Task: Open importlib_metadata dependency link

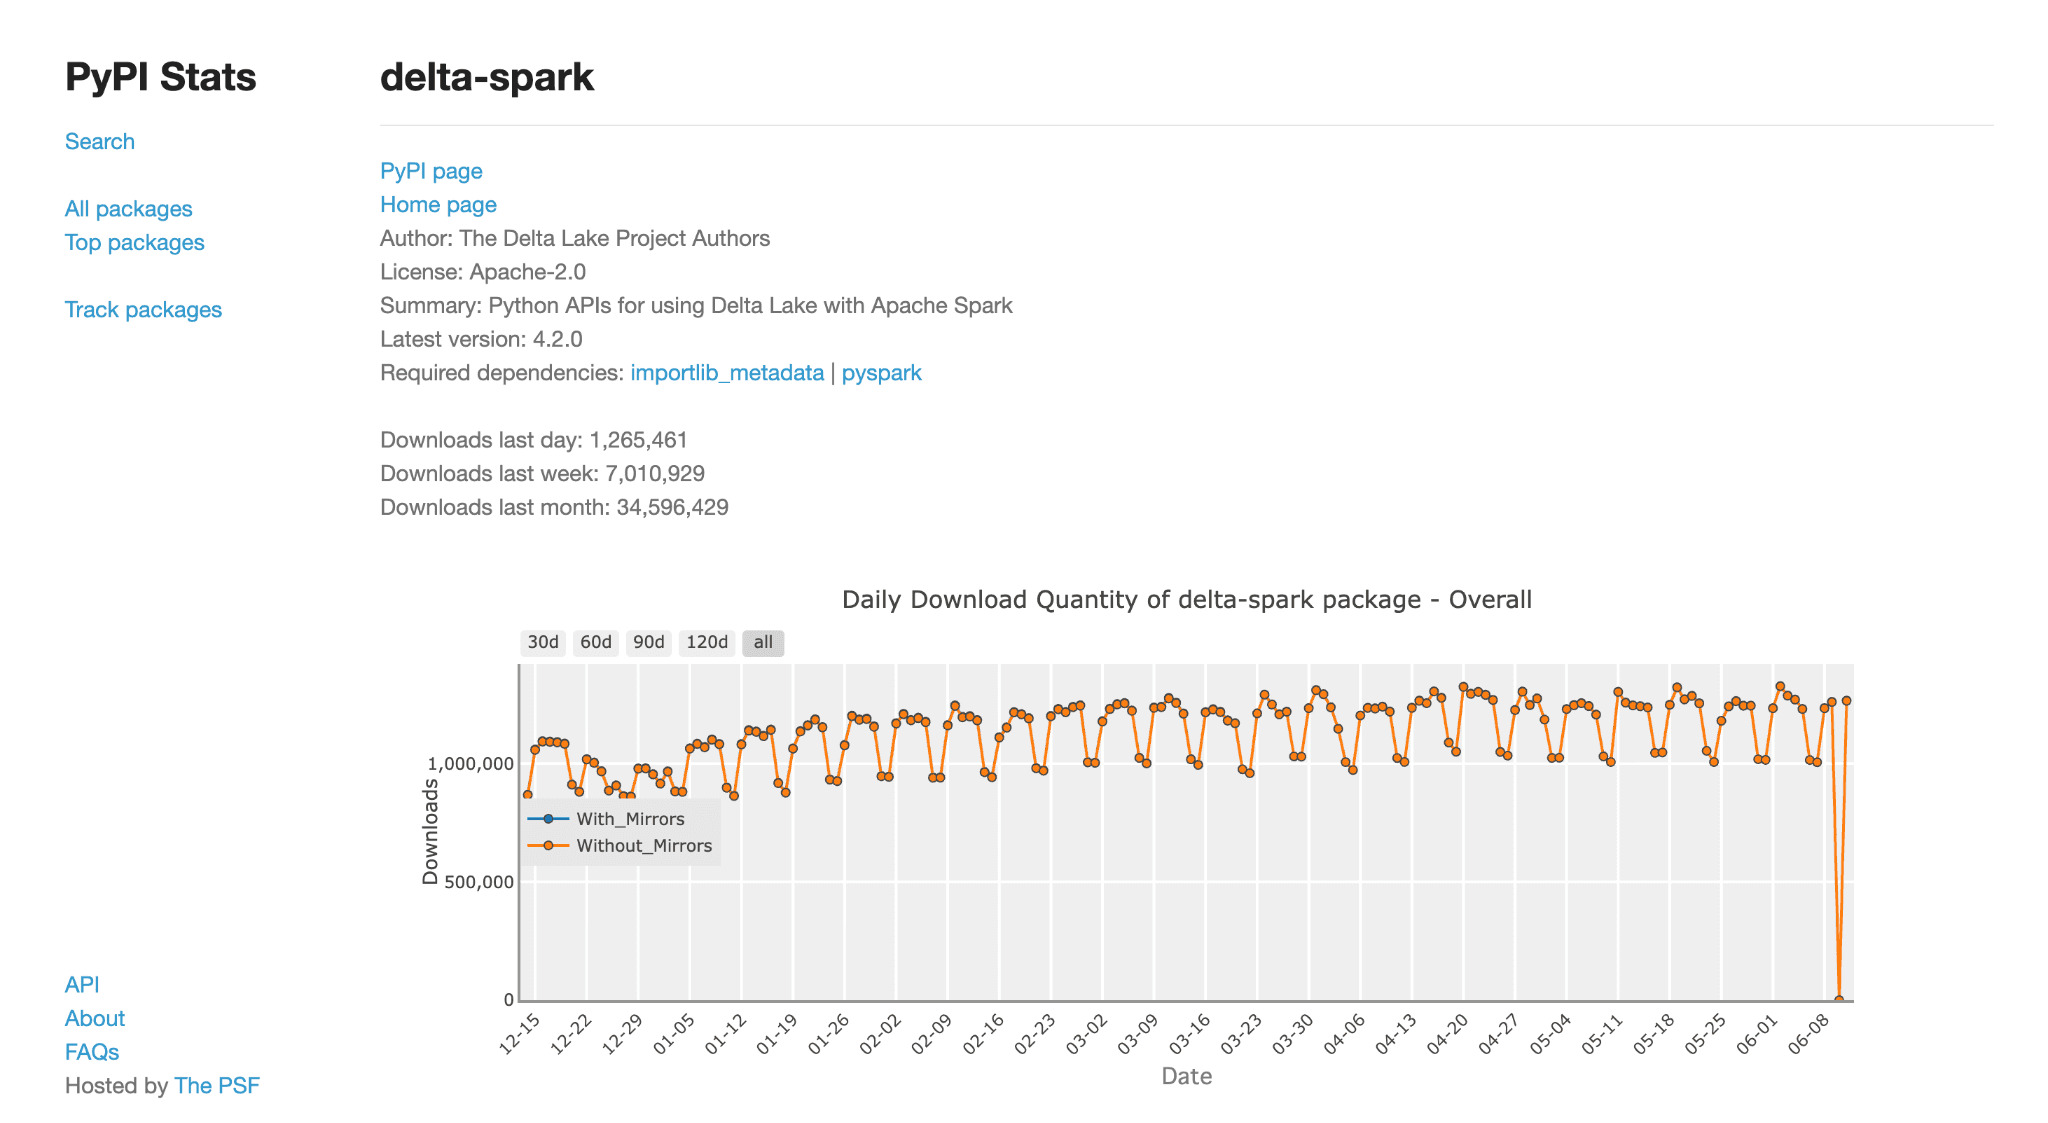Action: point(727,373)
